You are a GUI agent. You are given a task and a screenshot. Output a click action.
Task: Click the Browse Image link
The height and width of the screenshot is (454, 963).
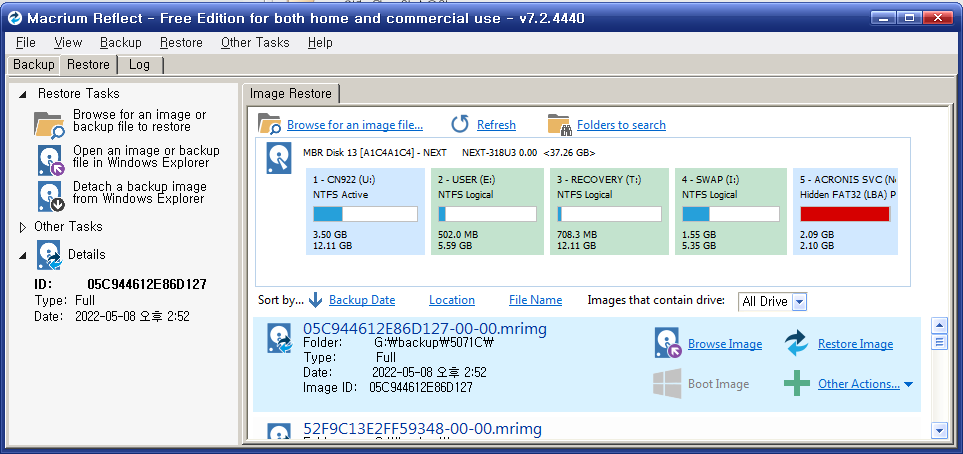(724, 344)
